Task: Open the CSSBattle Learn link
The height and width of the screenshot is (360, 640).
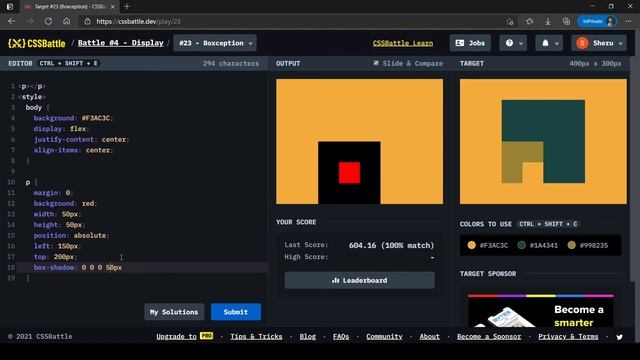Action: pos(403,43)
